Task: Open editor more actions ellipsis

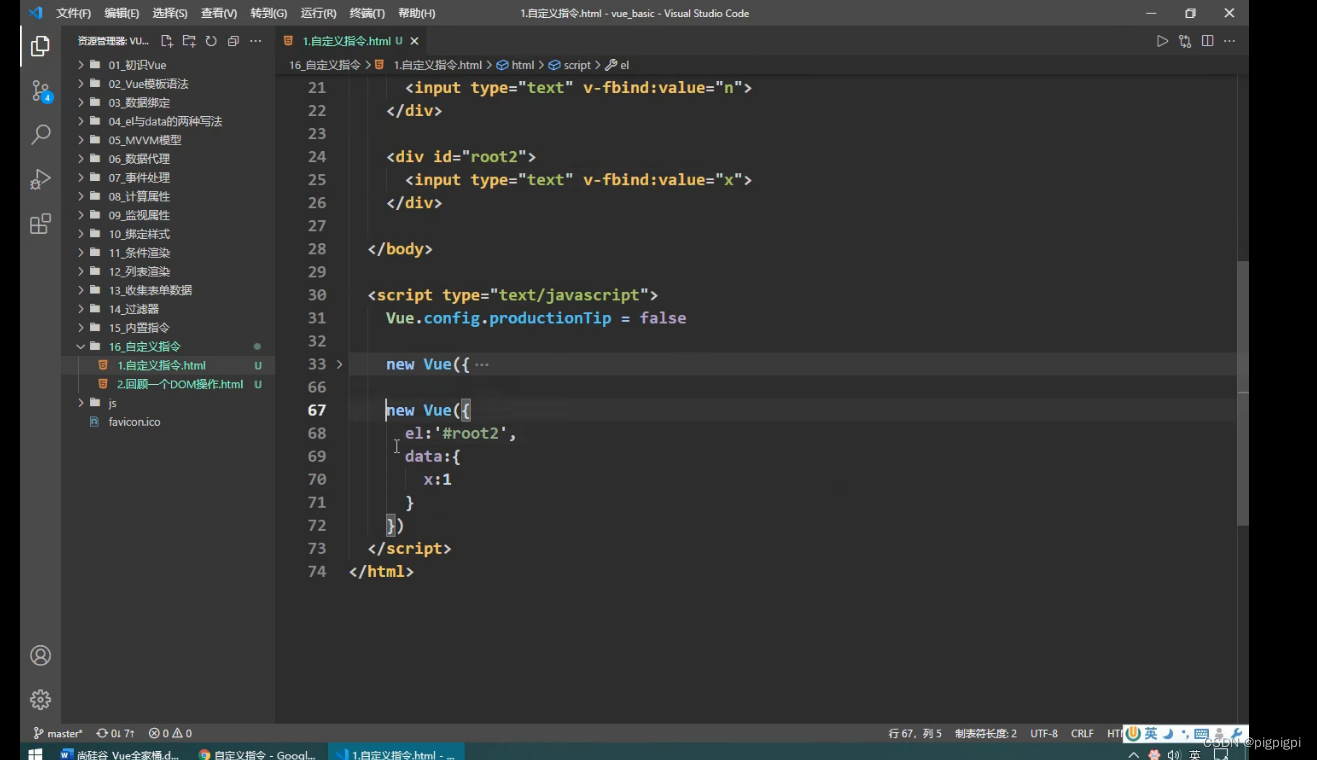Action: click(1230, 41)
